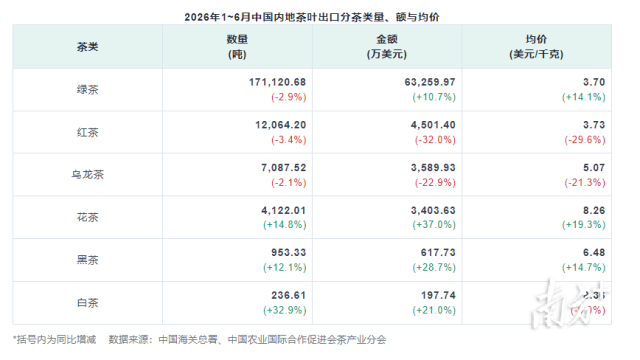Select the amount value 3,589.93
The image size is (640, 360).
tap(433, 168)
